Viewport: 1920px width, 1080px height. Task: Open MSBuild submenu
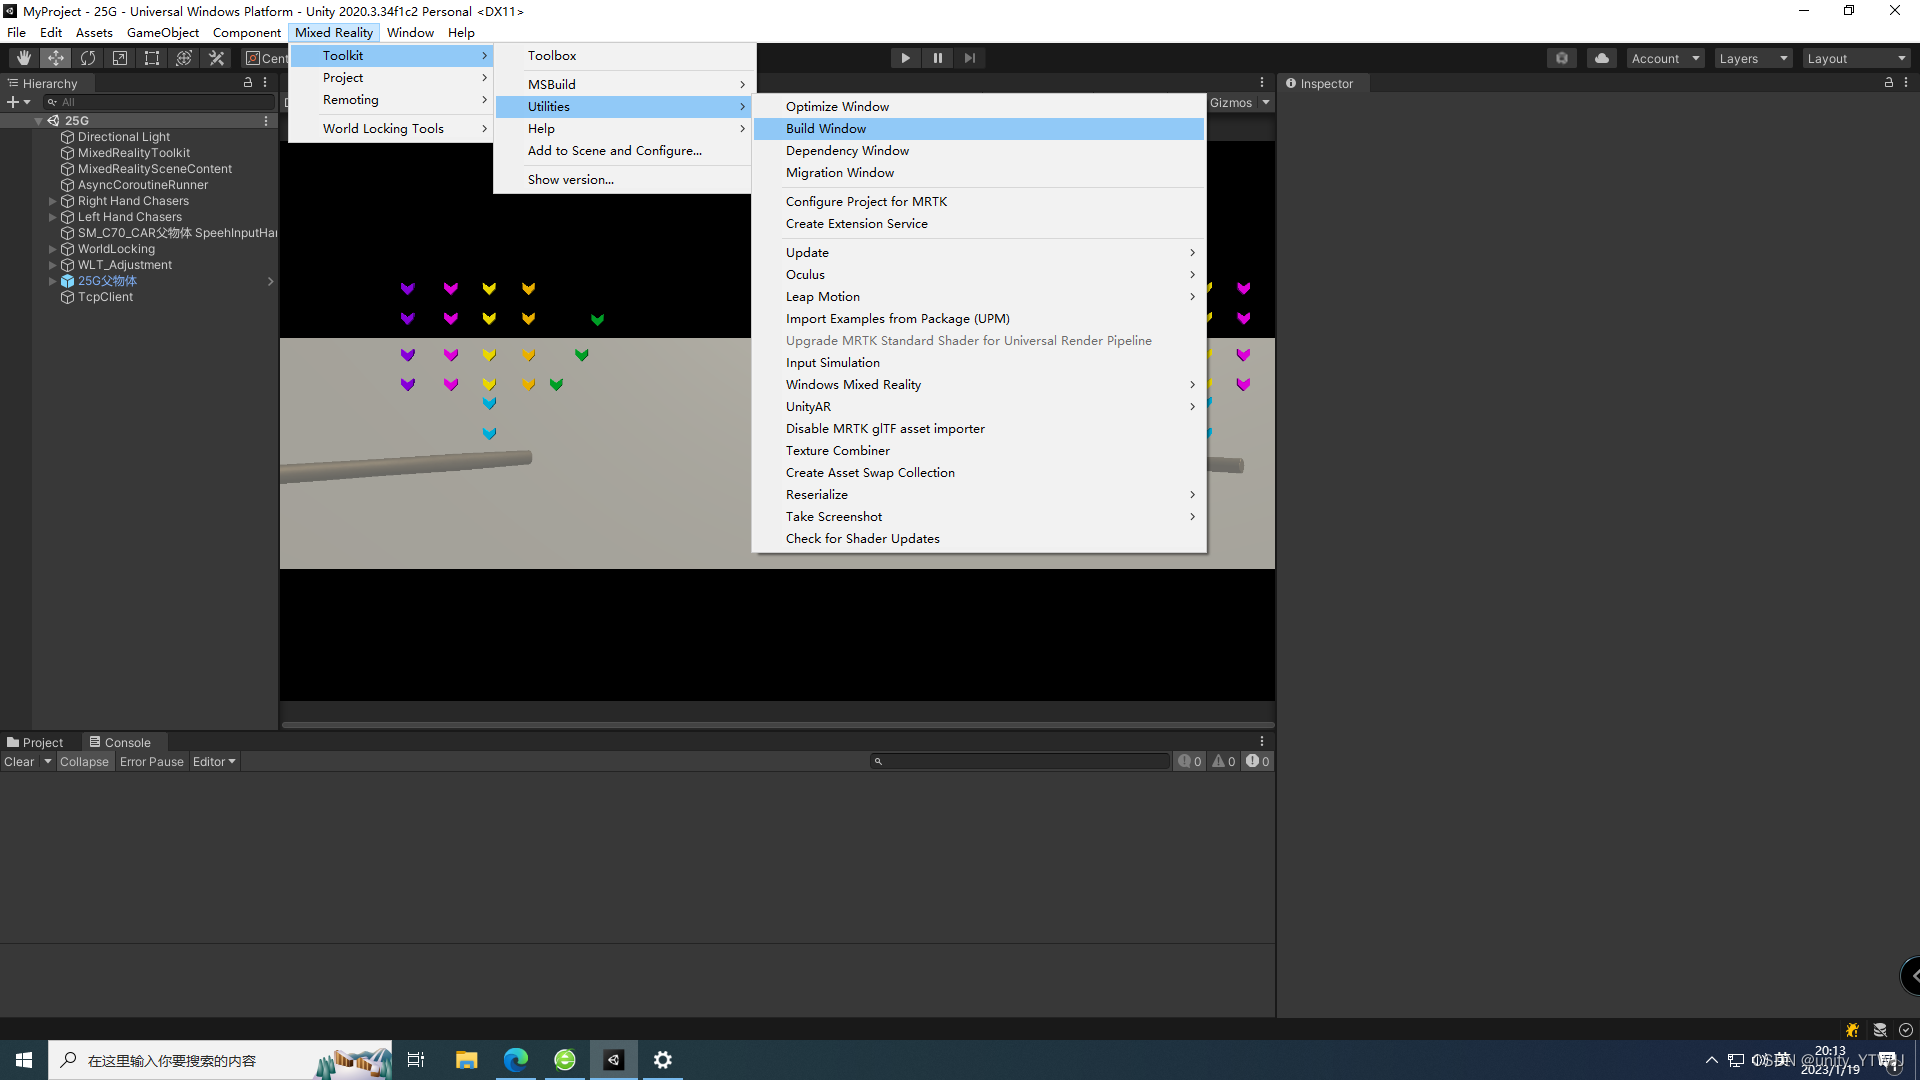click(x=623, y=85)
